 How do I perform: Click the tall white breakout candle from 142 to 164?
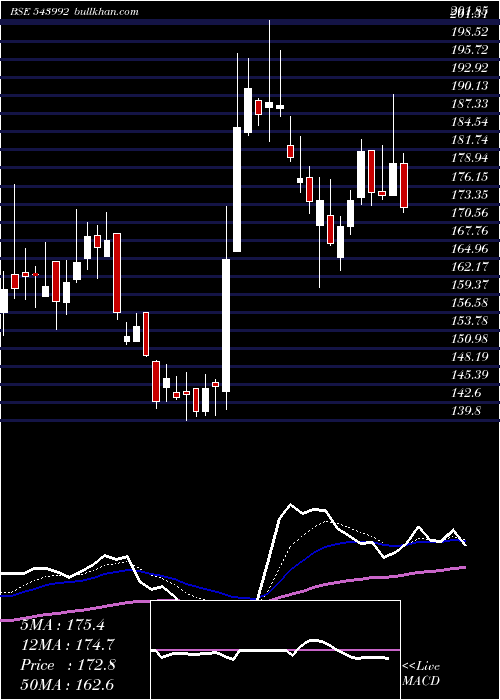click(226, 325)
